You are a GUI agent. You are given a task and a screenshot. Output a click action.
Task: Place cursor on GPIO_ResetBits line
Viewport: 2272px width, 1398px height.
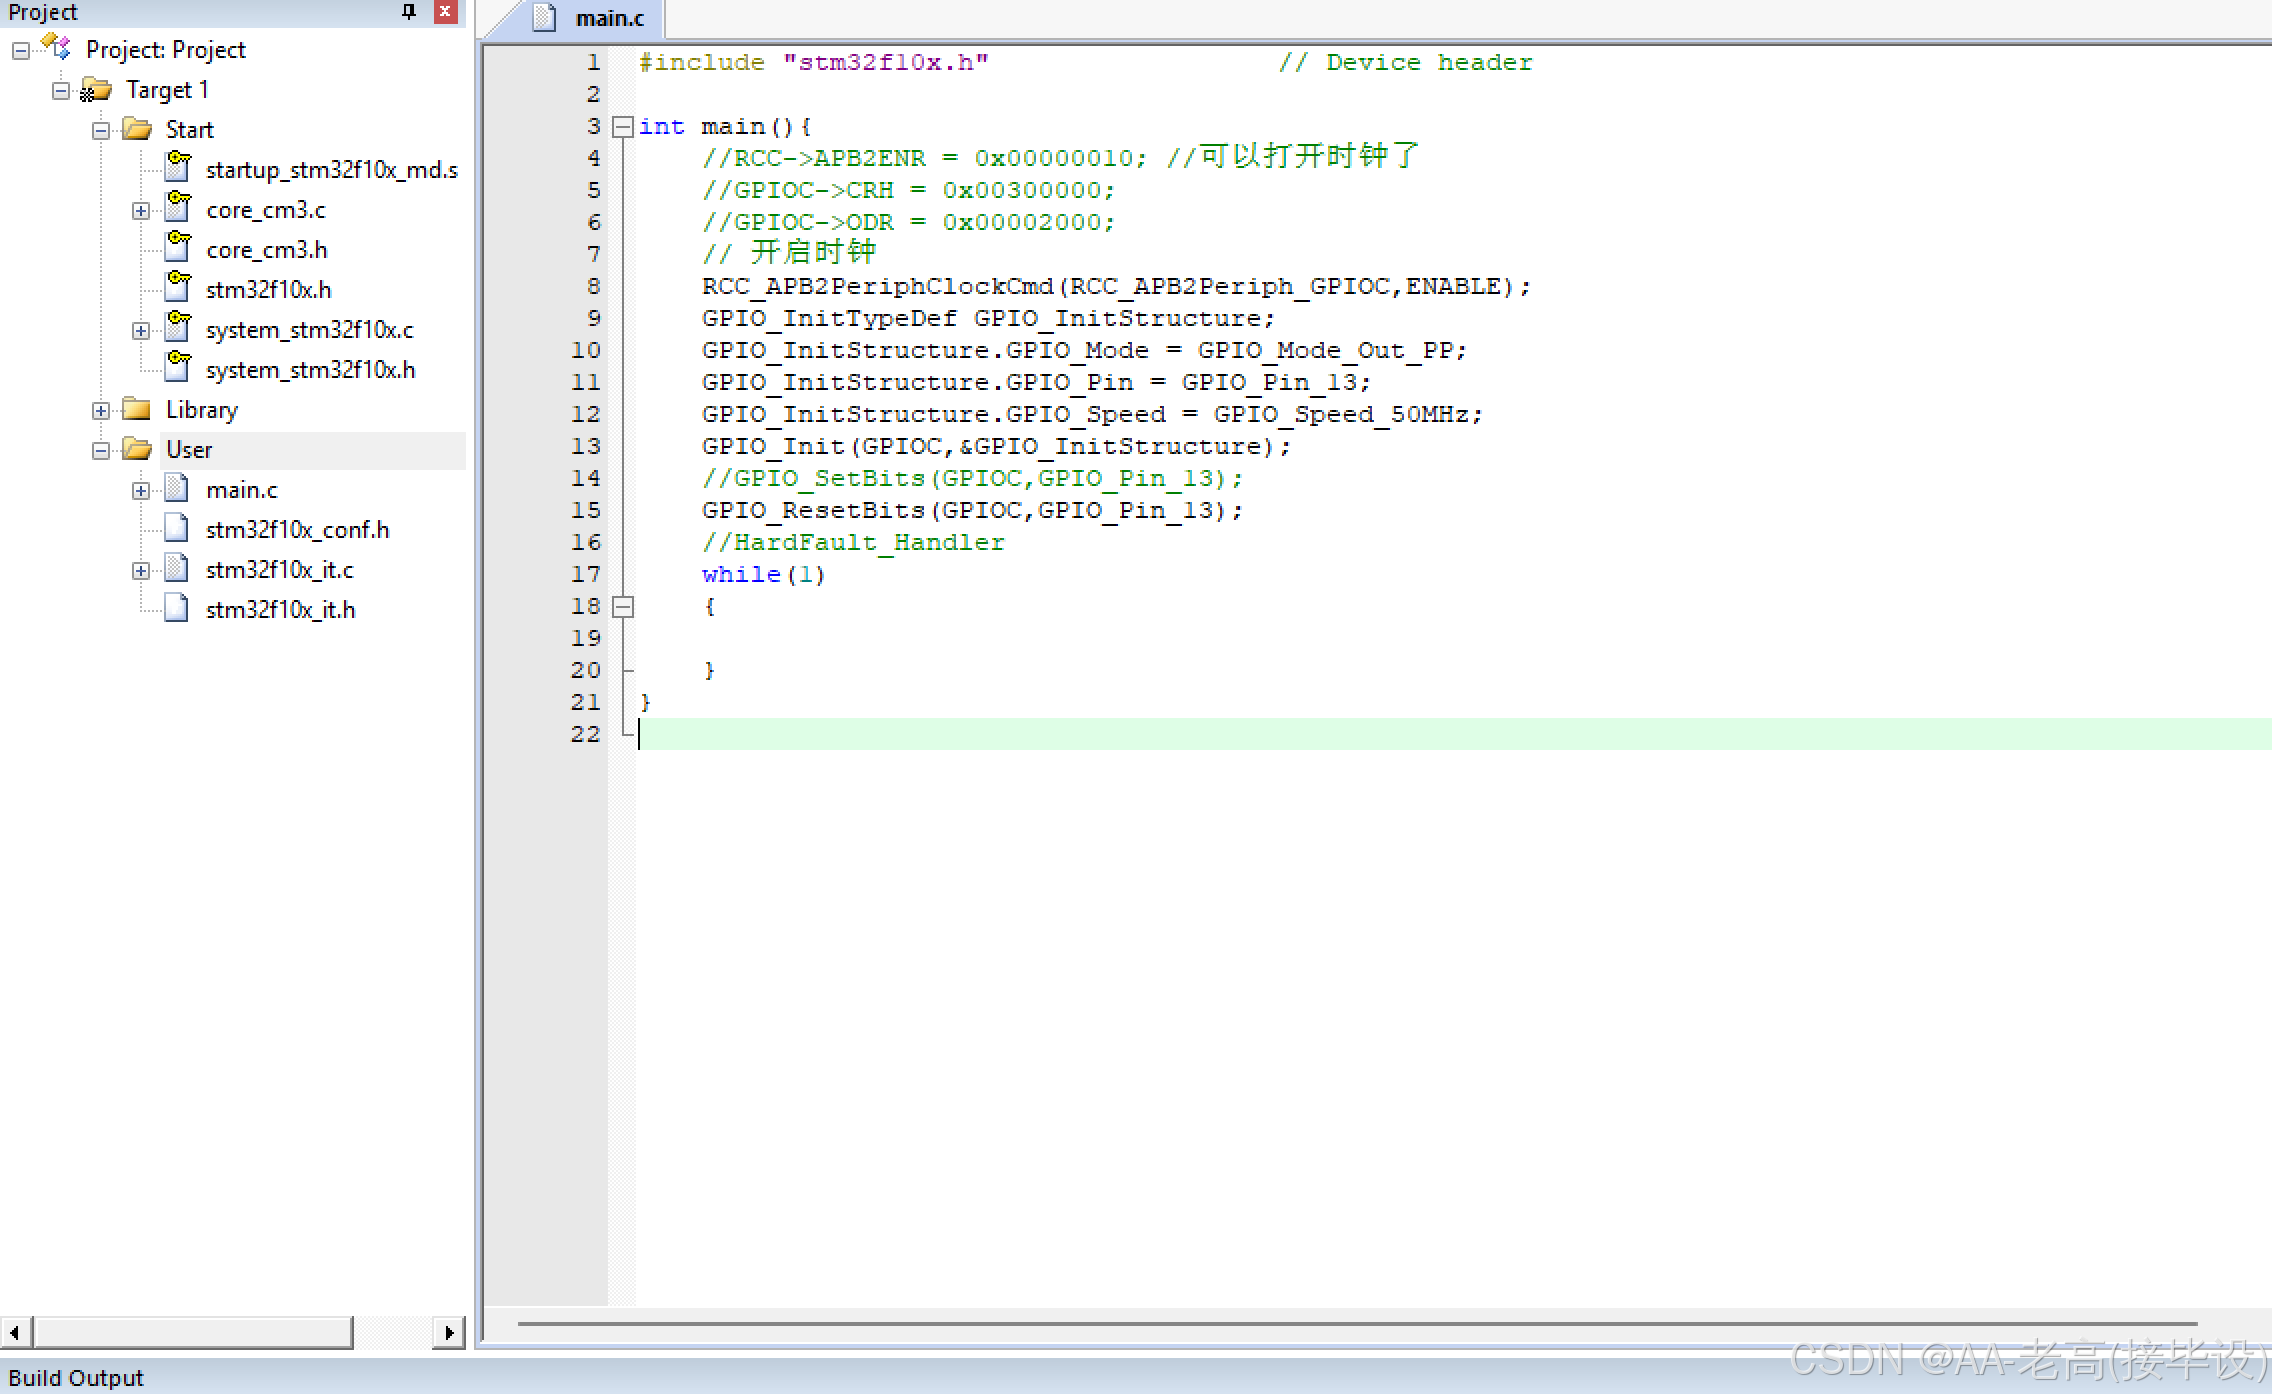tap(972, 511)
